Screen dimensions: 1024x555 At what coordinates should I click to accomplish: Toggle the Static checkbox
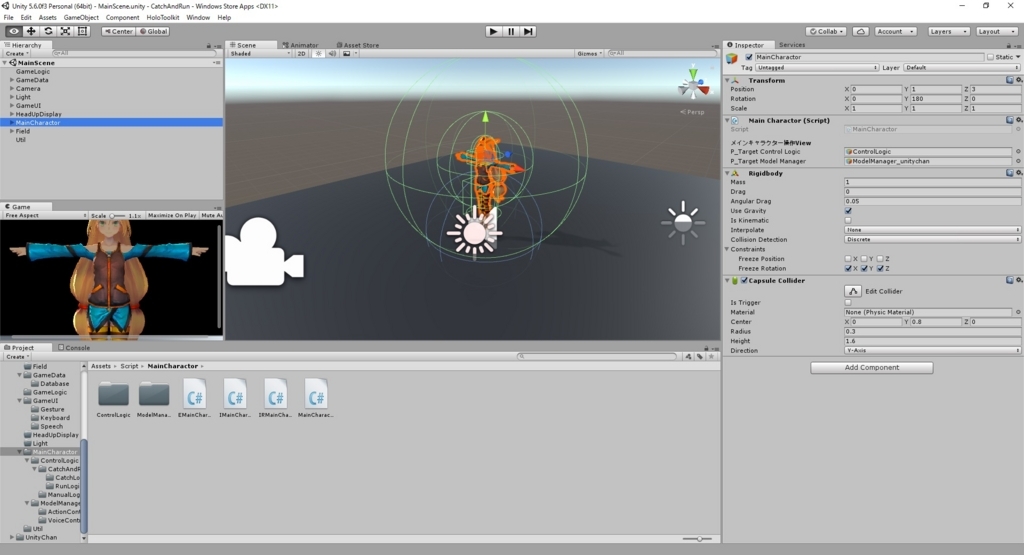click(990, 57)
